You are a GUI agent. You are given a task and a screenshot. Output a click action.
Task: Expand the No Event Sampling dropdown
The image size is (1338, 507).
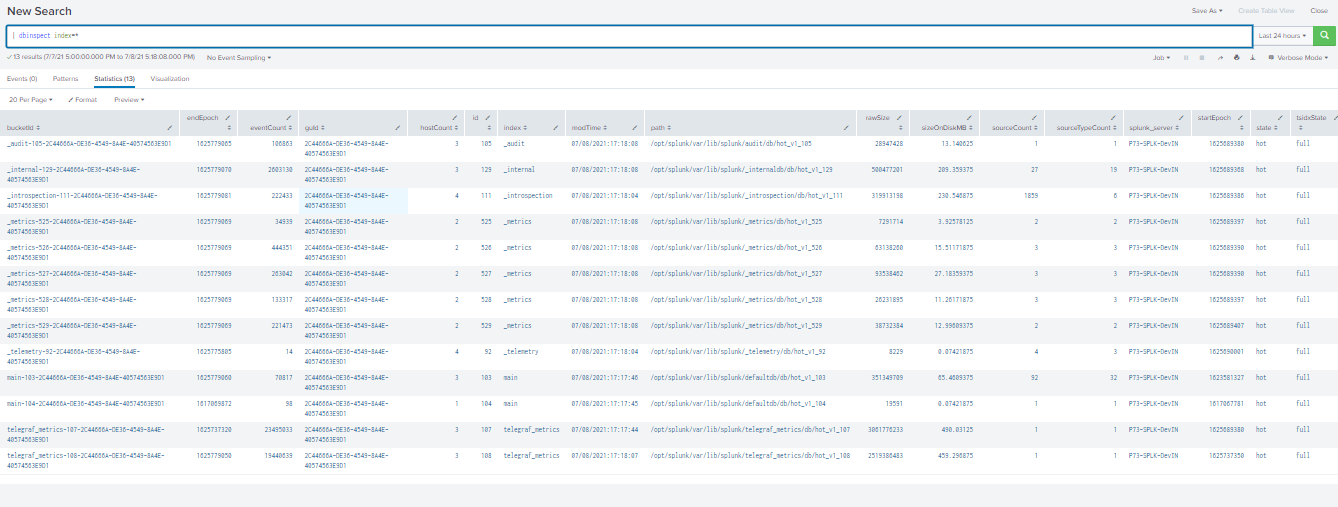coord(238,58)
